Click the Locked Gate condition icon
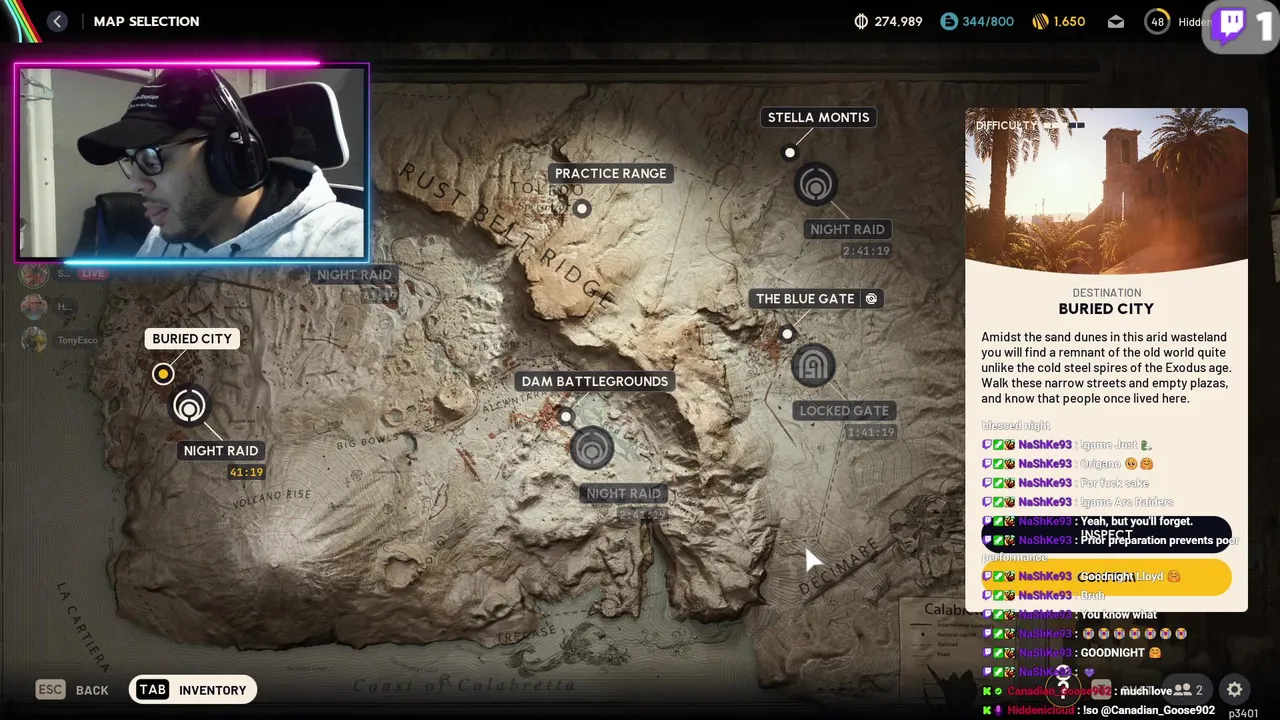Viewport: 1280px width, 720px height. tap(813, 366)
